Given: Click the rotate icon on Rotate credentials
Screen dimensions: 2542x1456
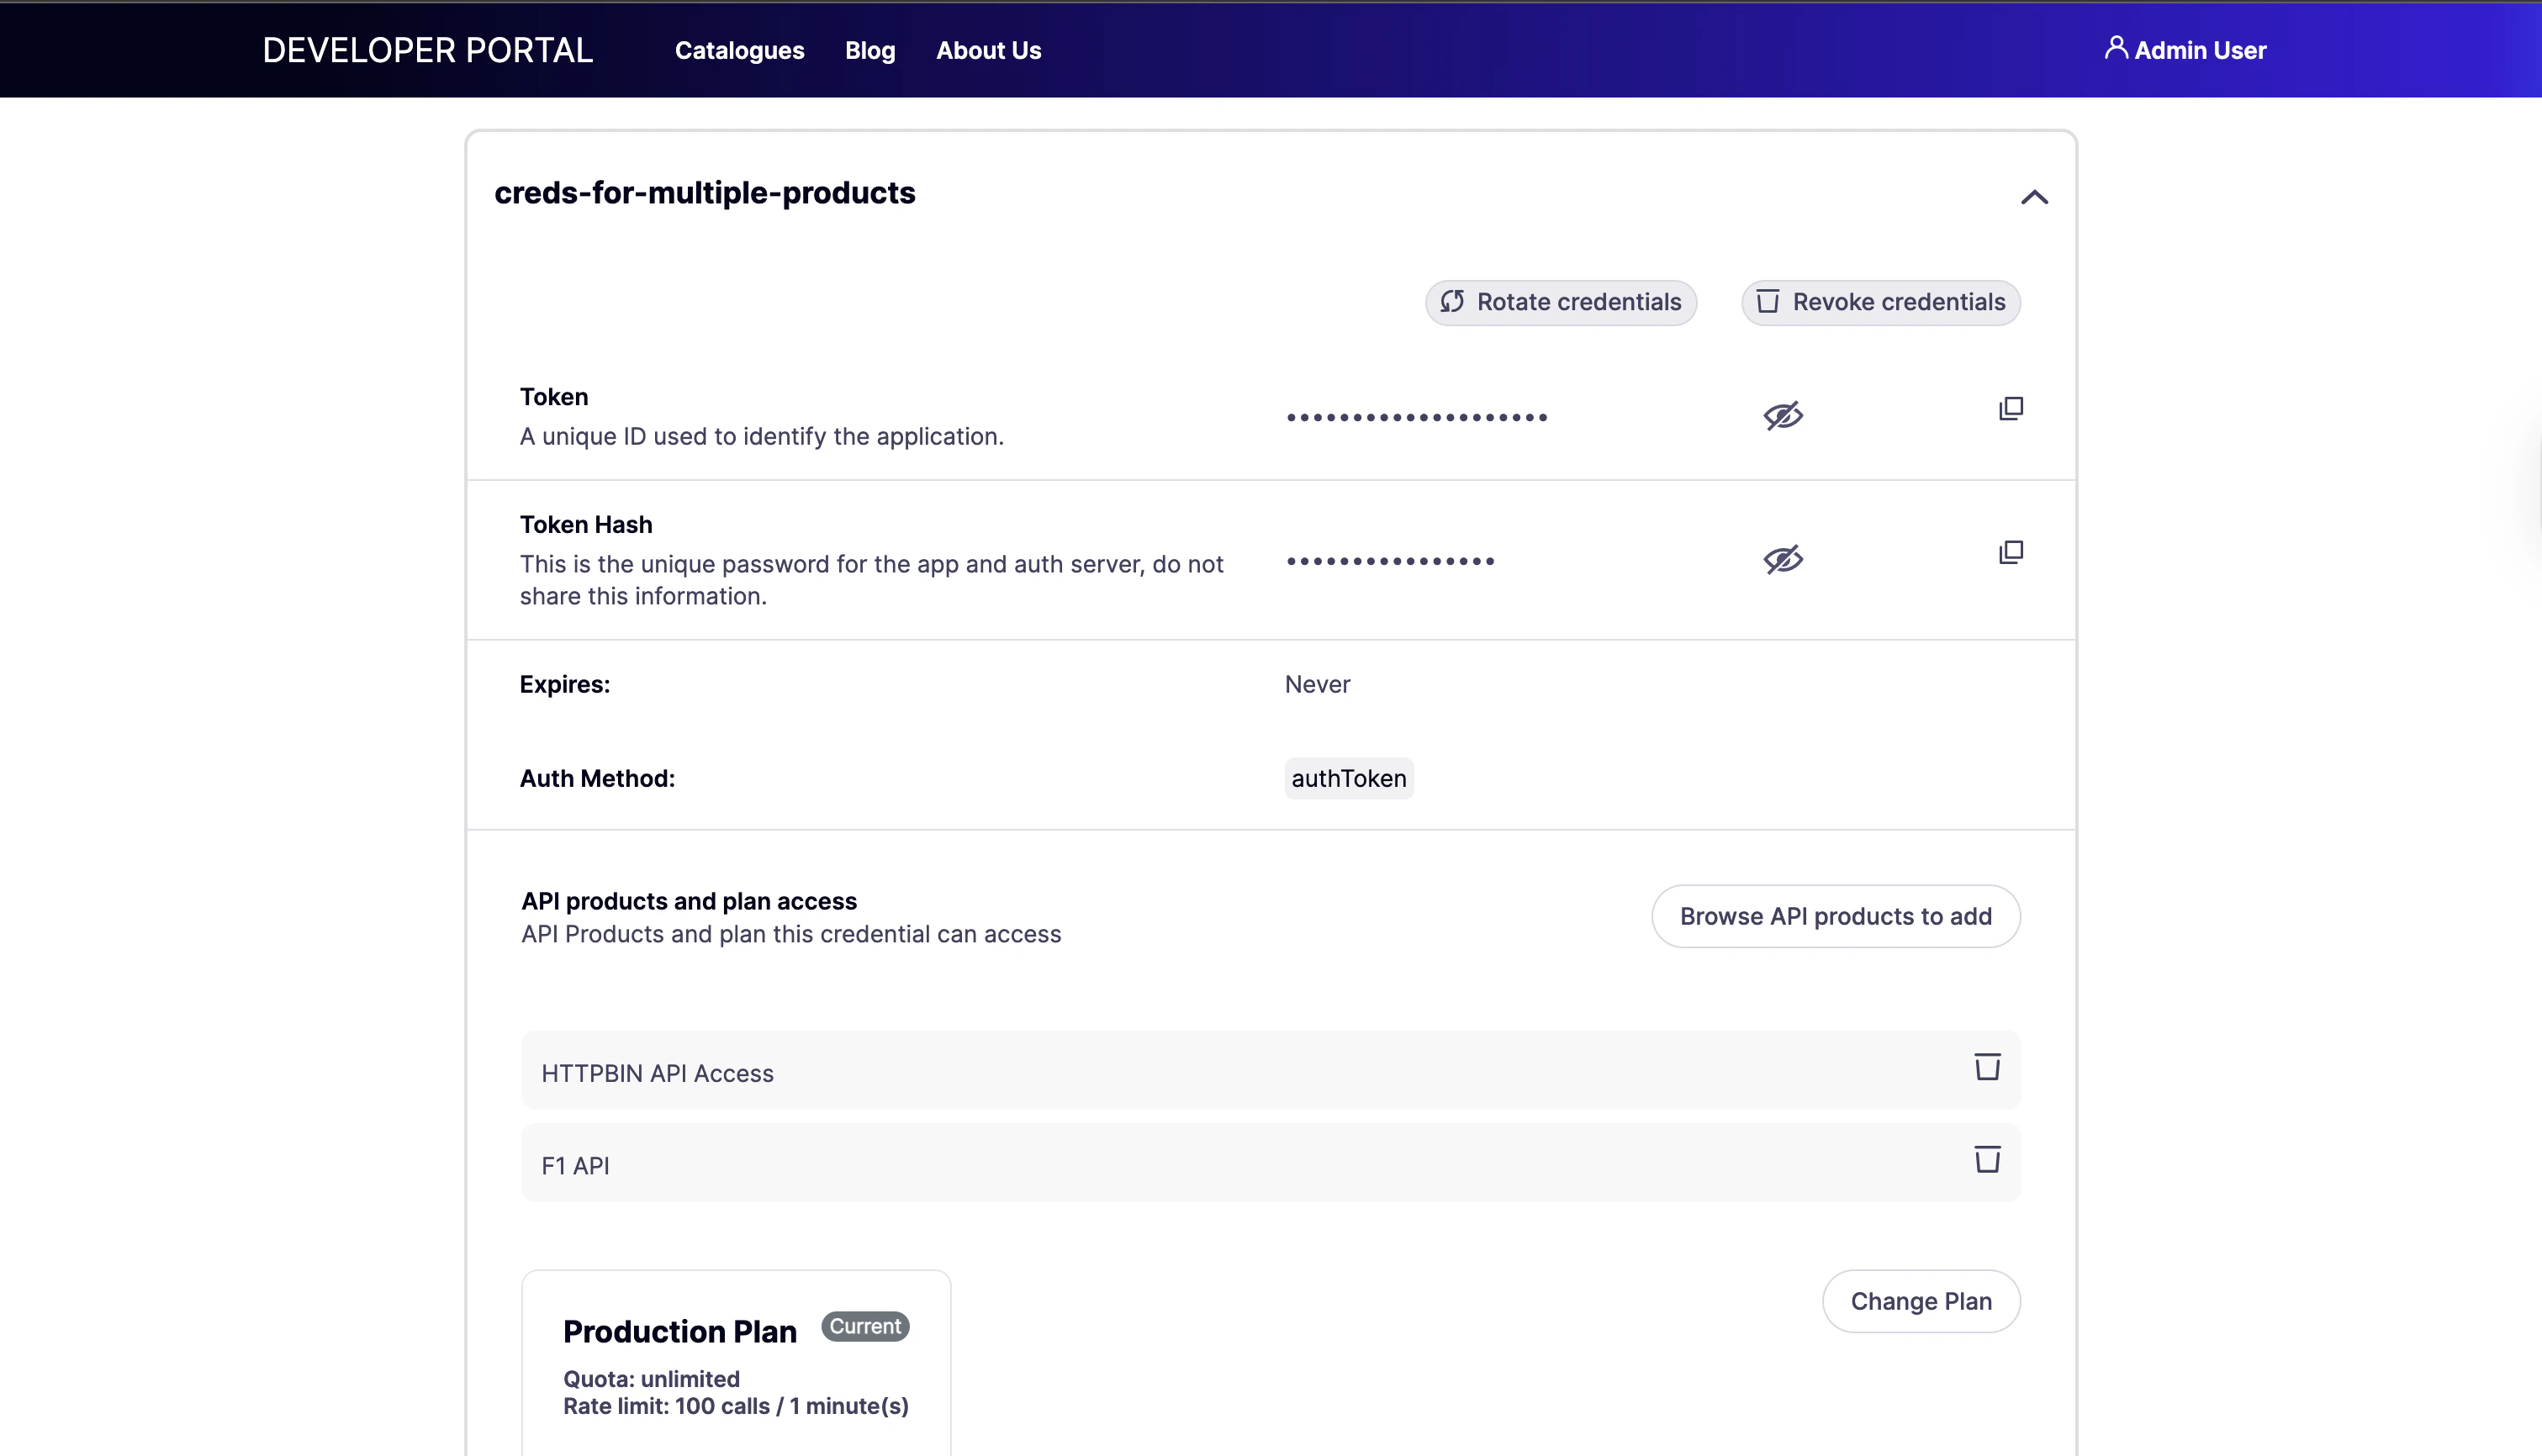Looking at the screenshot, I should pyautogui.click(x=1453, y=302).
